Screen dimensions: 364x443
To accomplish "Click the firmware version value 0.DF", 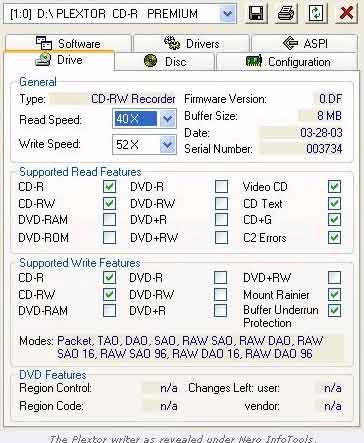I will tap(330, 99).
